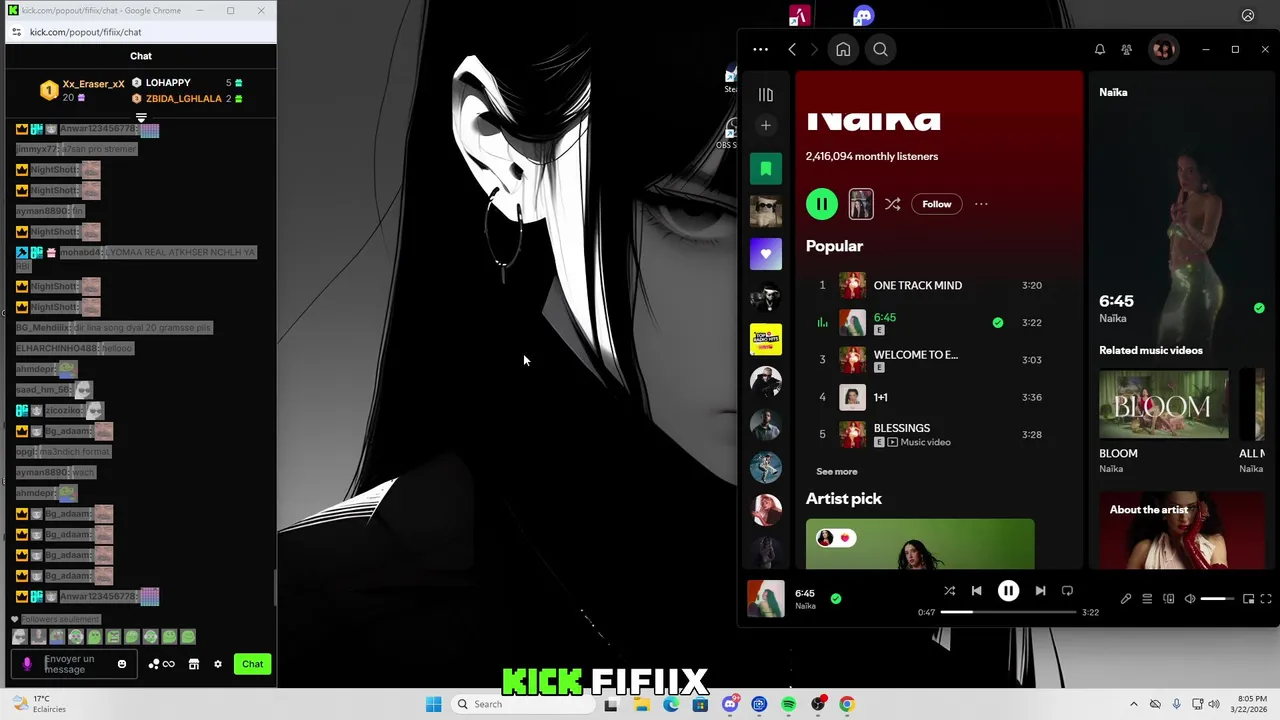
Task: Open Spotify notifications bell
Action: point(1100,49)
